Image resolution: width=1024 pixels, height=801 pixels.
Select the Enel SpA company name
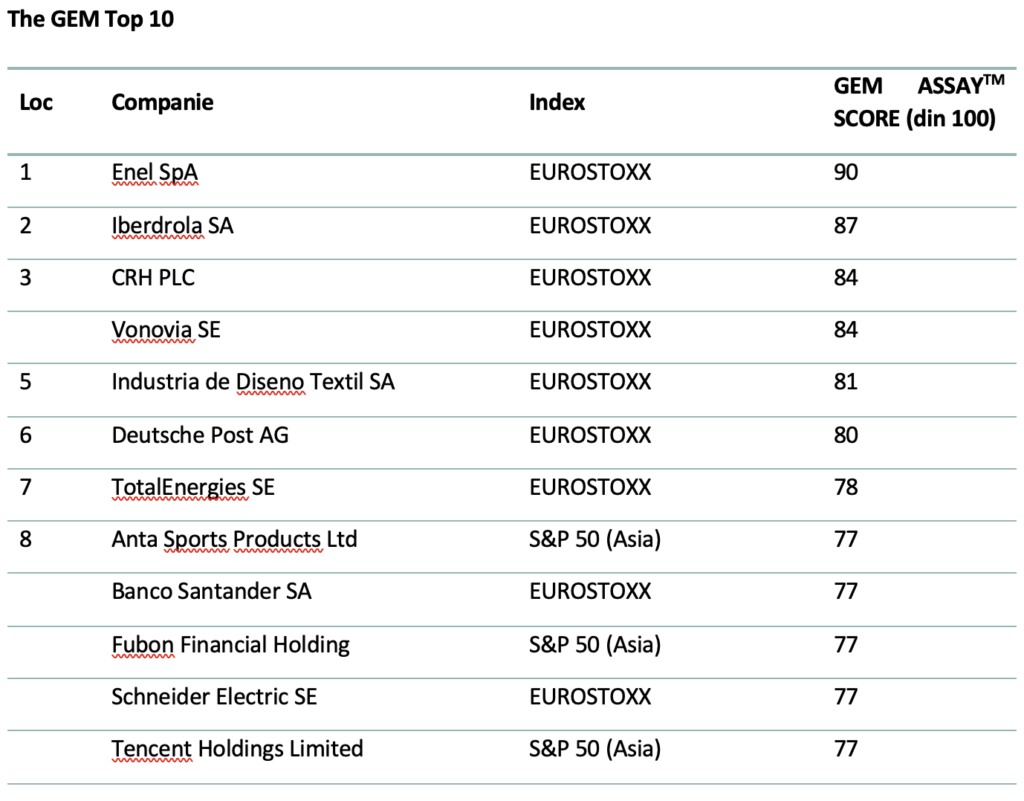click(x=154, y=173)
